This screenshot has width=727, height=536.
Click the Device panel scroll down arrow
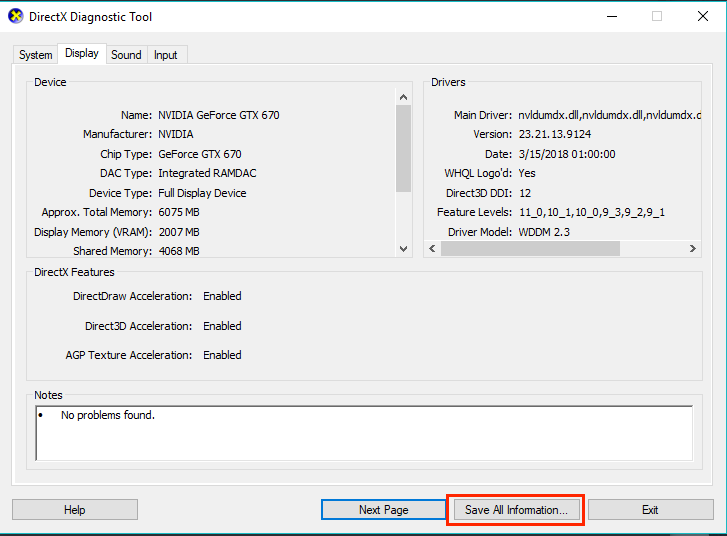pyautogui.click(x=403, y=249)
